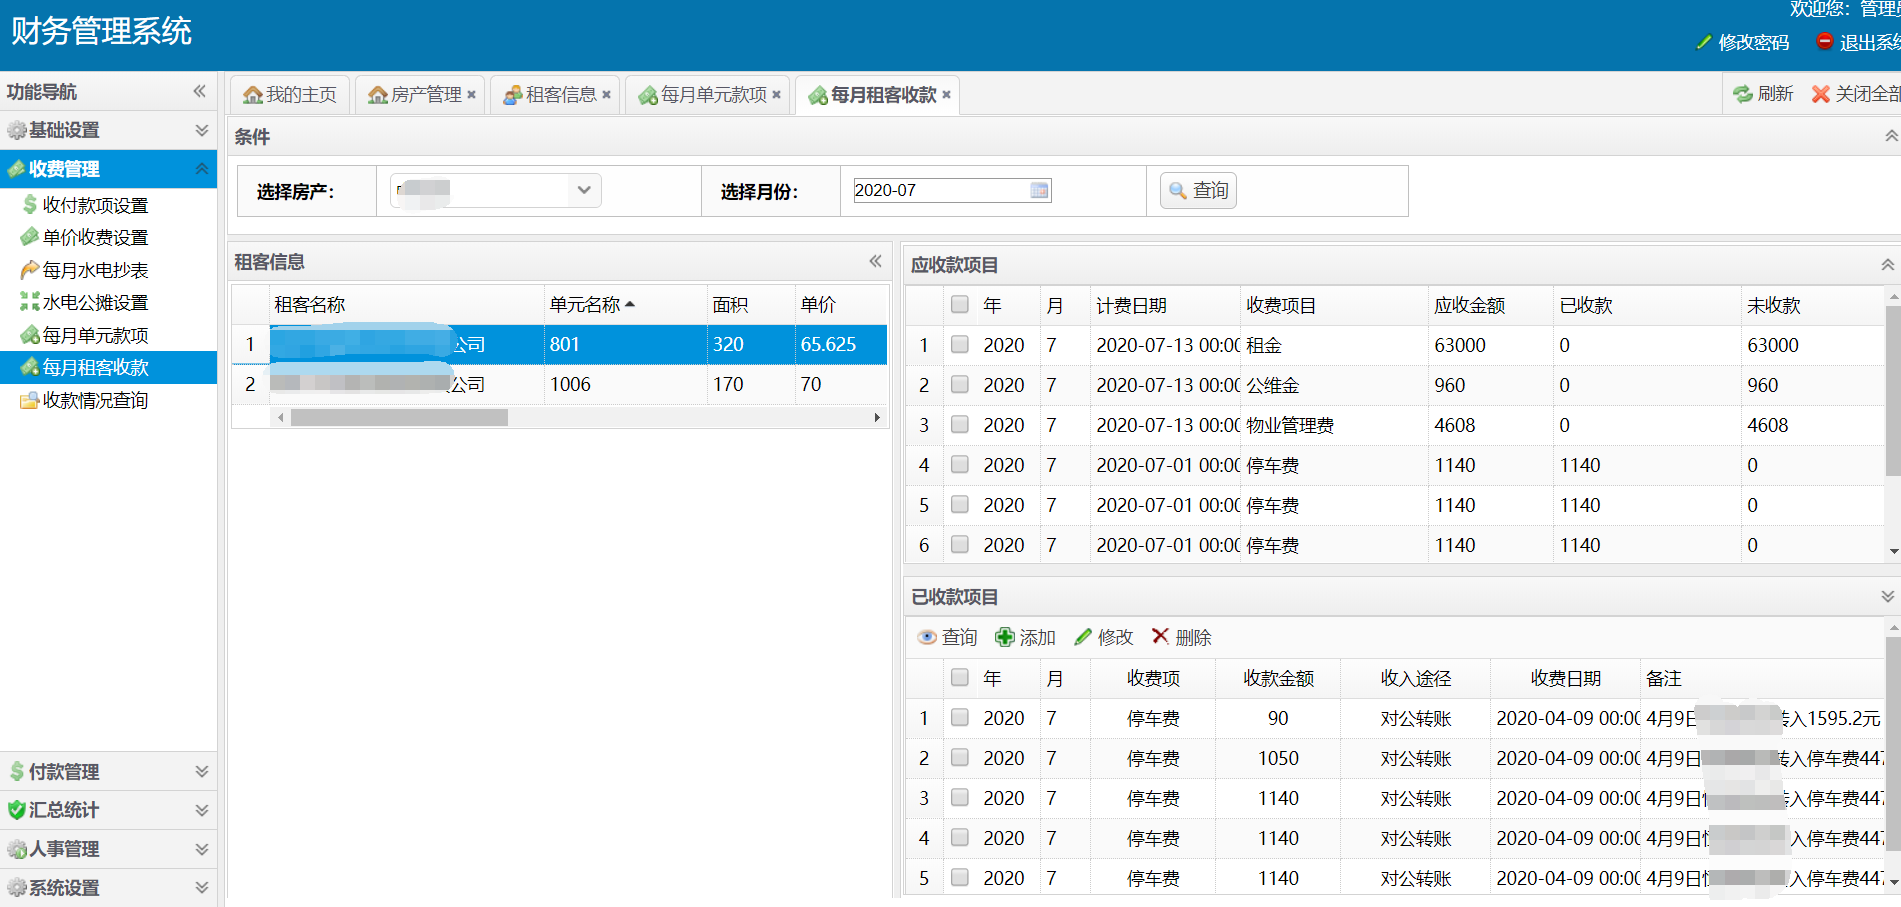Check the 公维金 row checkbox
This screenshot has width=1901, height=907.
960,384
